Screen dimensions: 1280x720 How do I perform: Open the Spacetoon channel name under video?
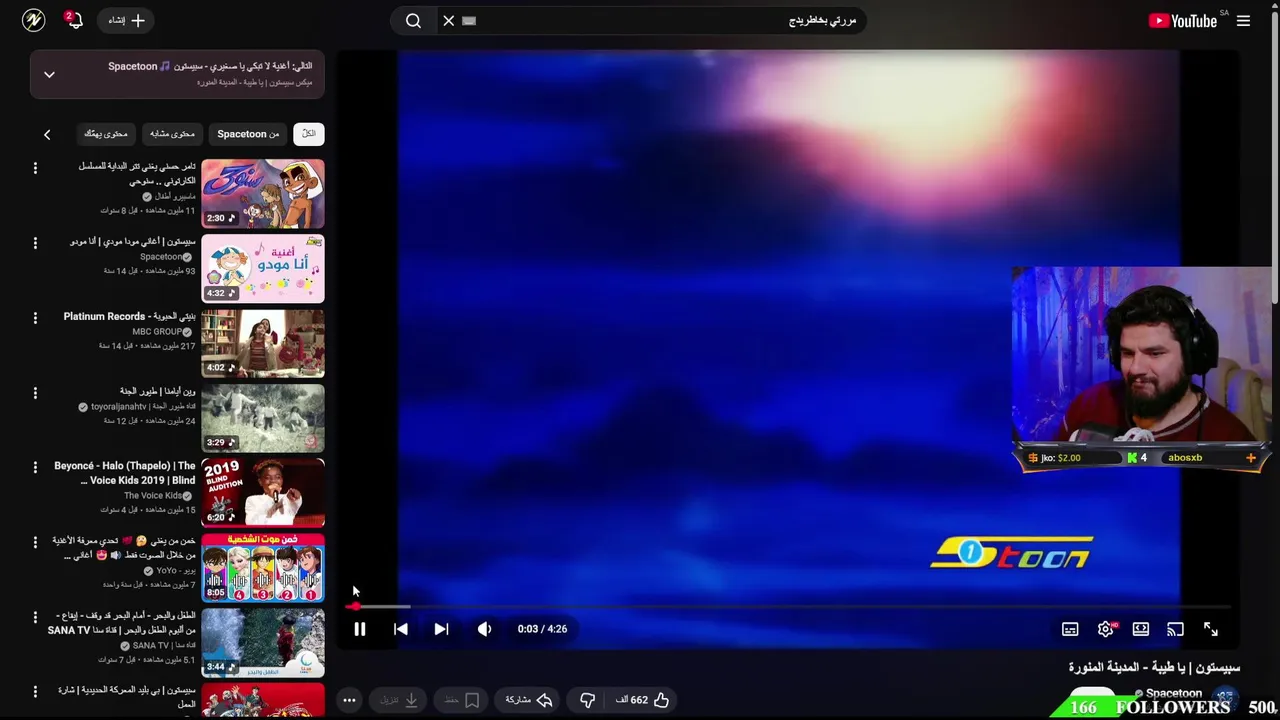[x=1174, y=693]
